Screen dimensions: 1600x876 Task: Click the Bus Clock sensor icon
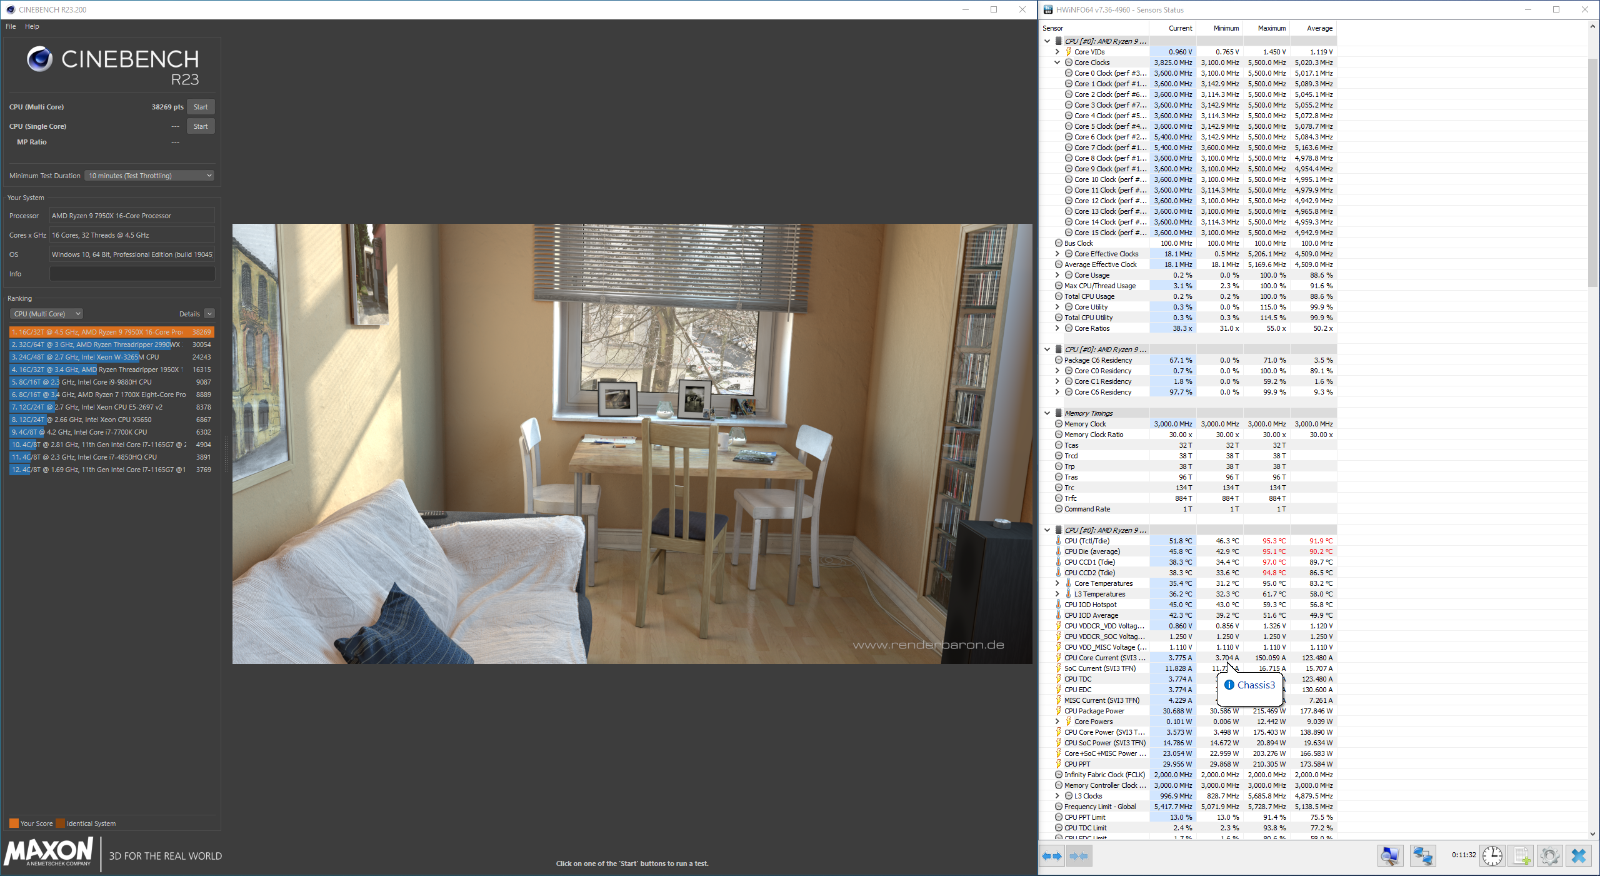(1058, 243)
